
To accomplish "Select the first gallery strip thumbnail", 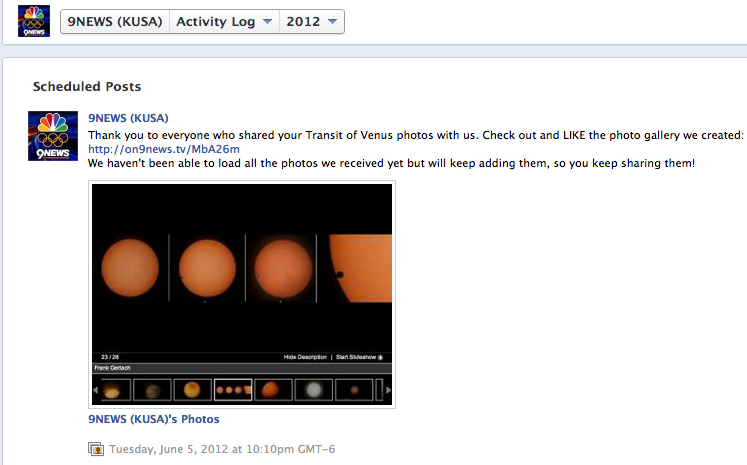I will (x=114, y=390).
